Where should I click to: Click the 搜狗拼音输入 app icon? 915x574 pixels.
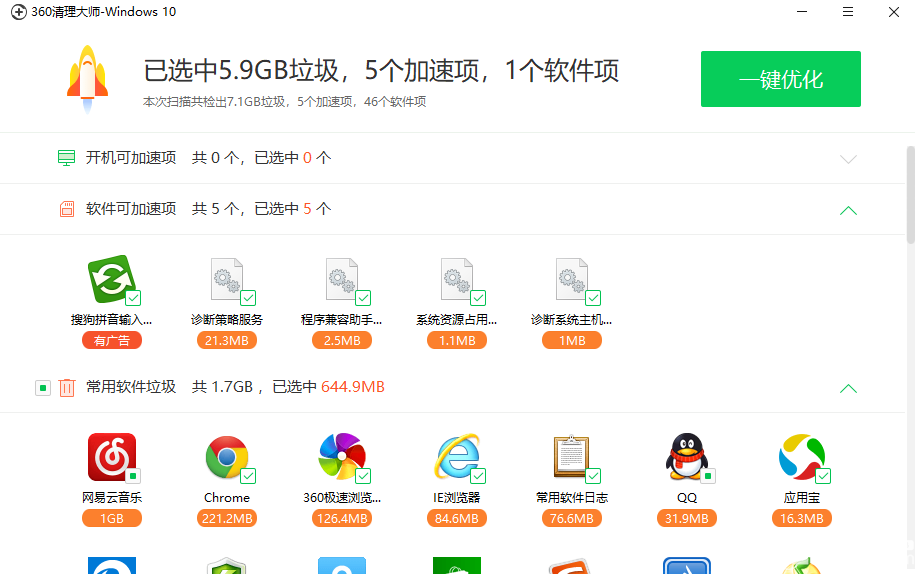(111, 279)
